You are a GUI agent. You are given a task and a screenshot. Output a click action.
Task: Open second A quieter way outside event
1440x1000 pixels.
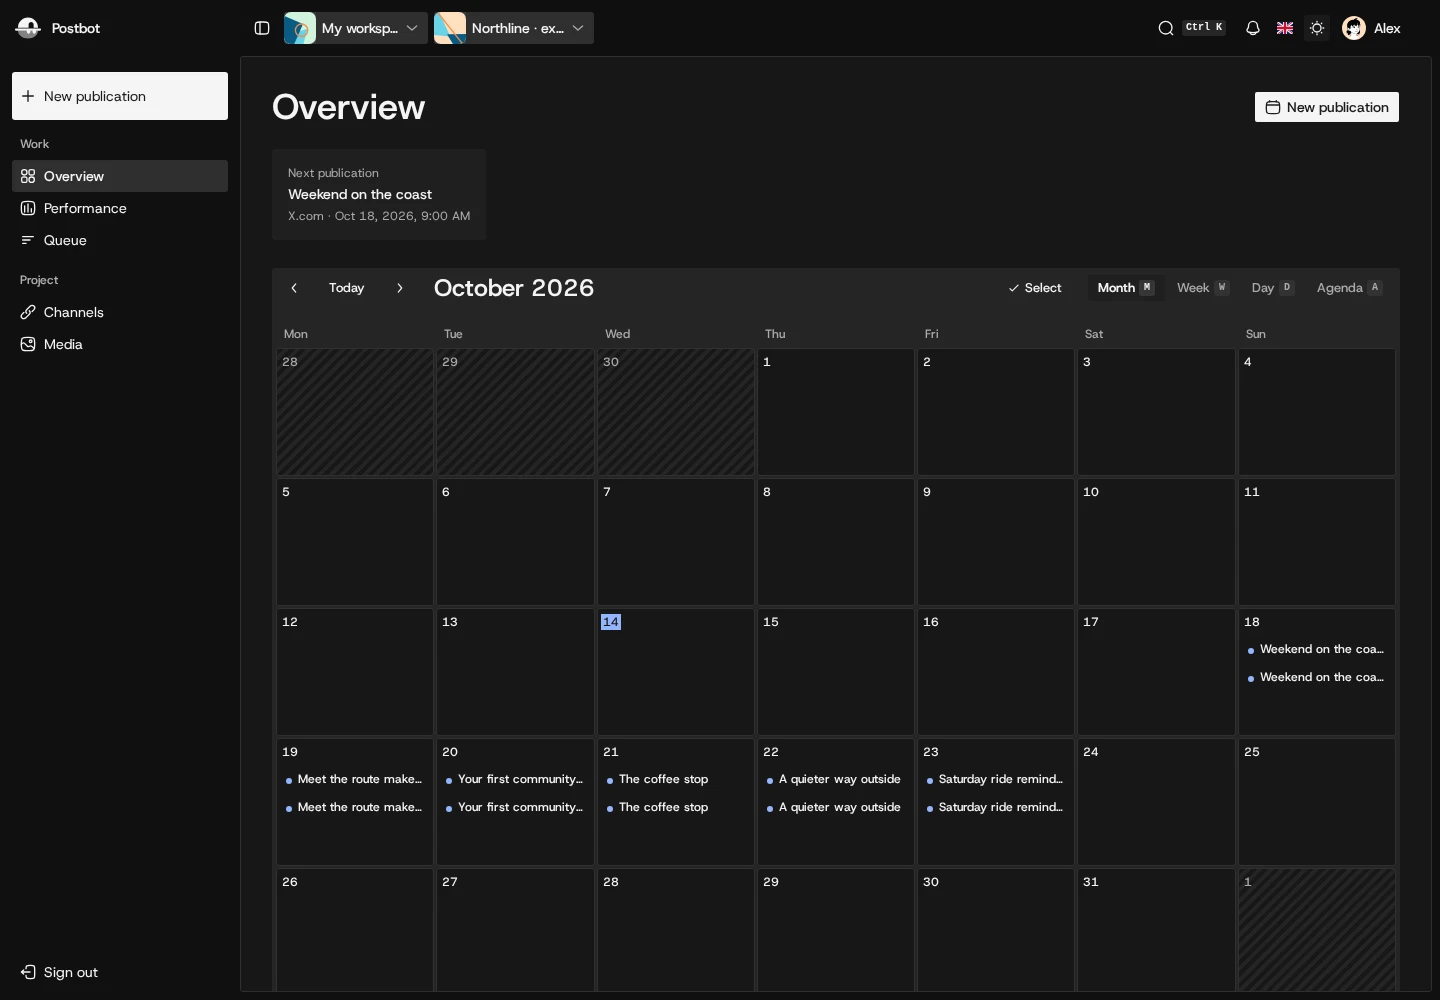pyautogui.click(x=835, y=807)
